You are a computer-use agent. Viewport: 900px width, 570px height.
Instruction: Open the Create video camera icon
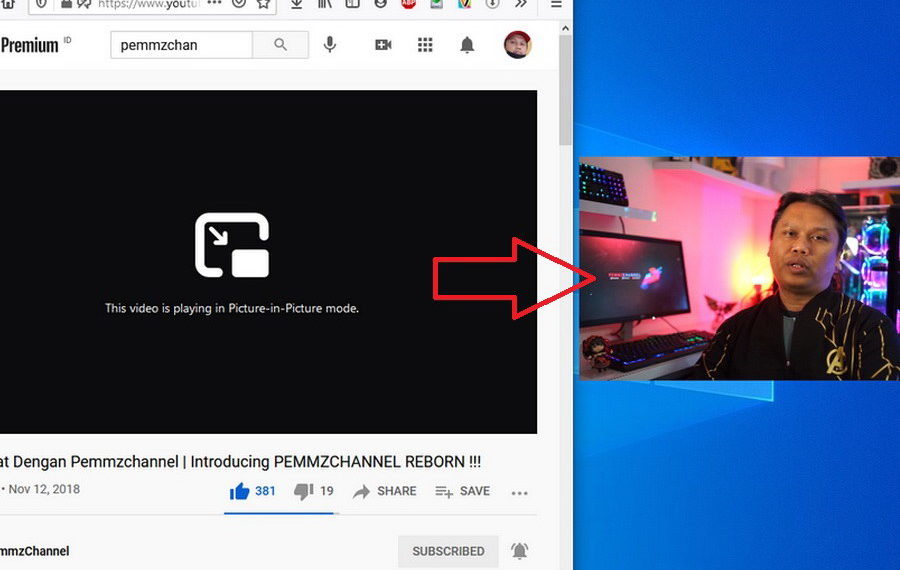[x=383, y=45]
